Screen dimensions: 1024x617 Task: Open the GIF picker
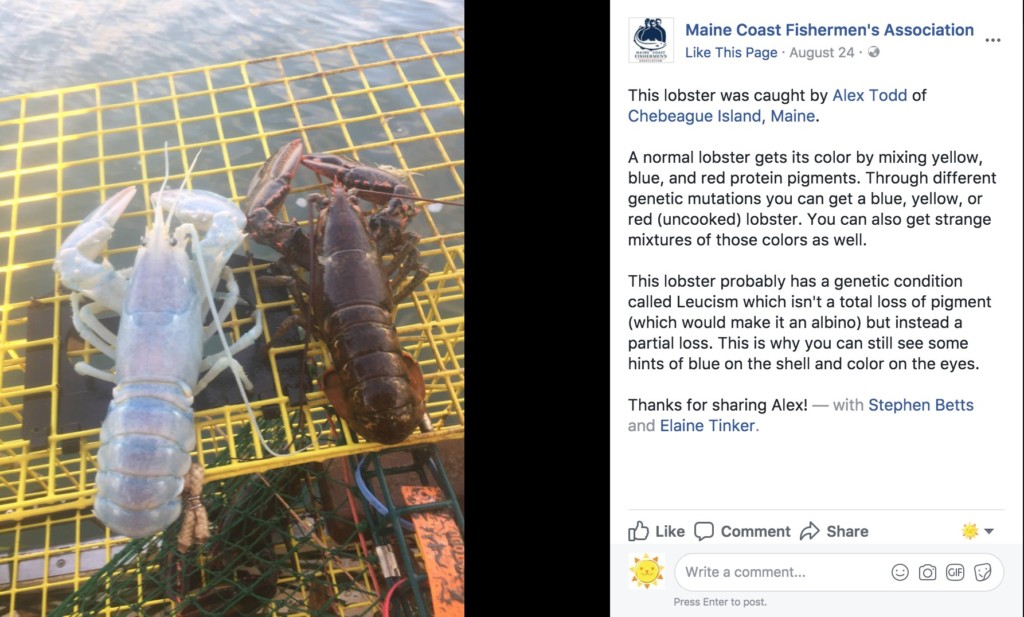tap(955, 573)
